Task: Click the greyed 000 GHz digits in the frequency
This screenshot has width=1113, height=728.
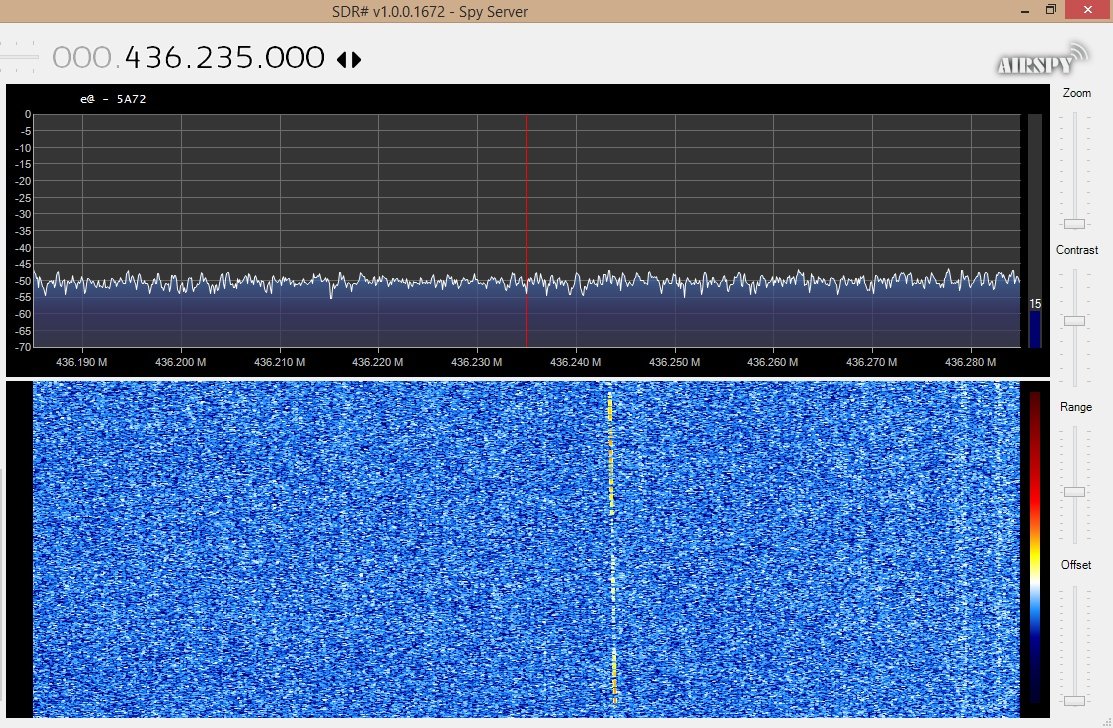Action: (x=82, y=57)
